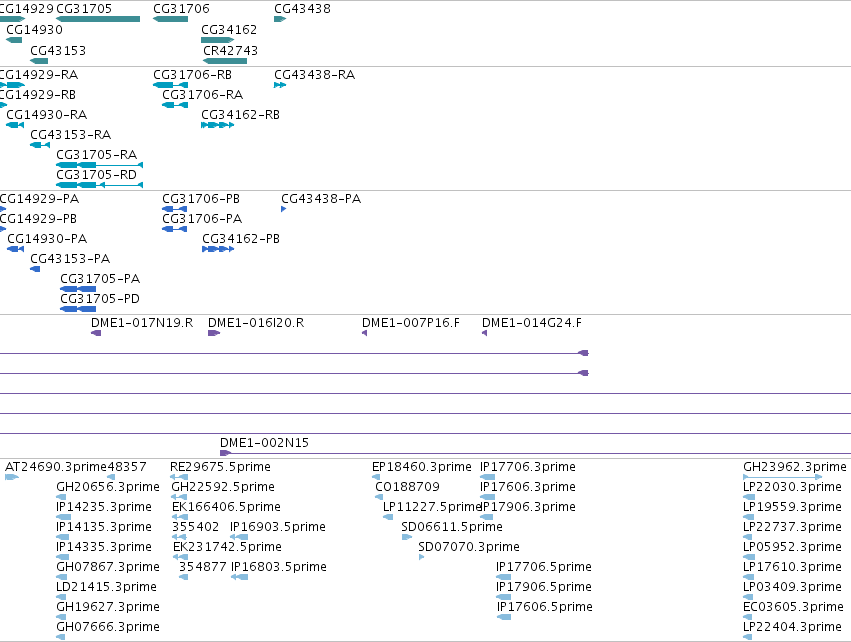The width and height of the screenshot is (851, 642).
Task: Select EST IP17606.3prime
Action: [487, 497]
